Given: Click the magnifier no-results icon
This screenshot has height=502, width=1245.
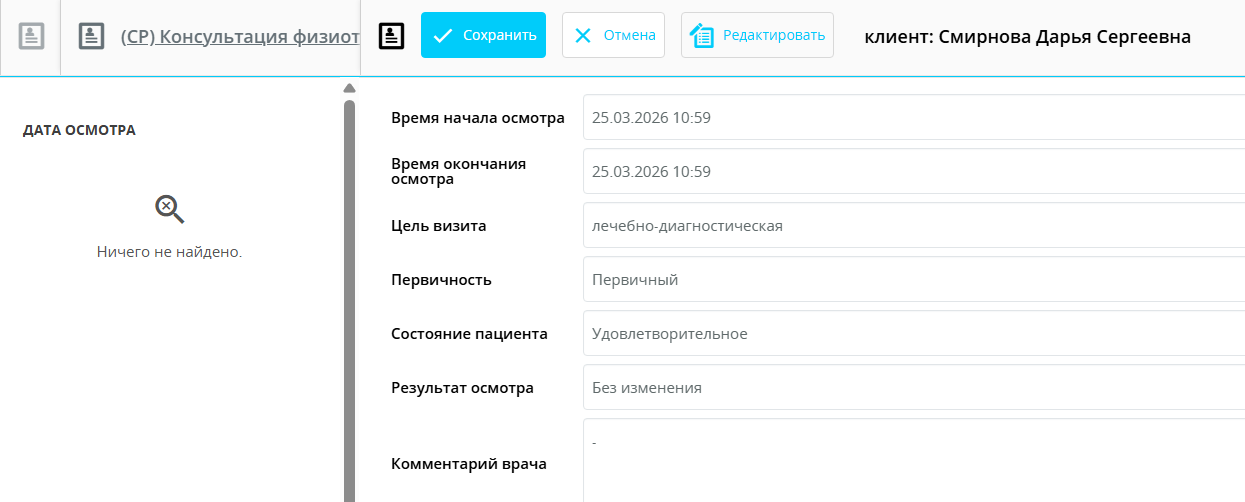Looking at the screenshot, I should click(x=169, y=209).
